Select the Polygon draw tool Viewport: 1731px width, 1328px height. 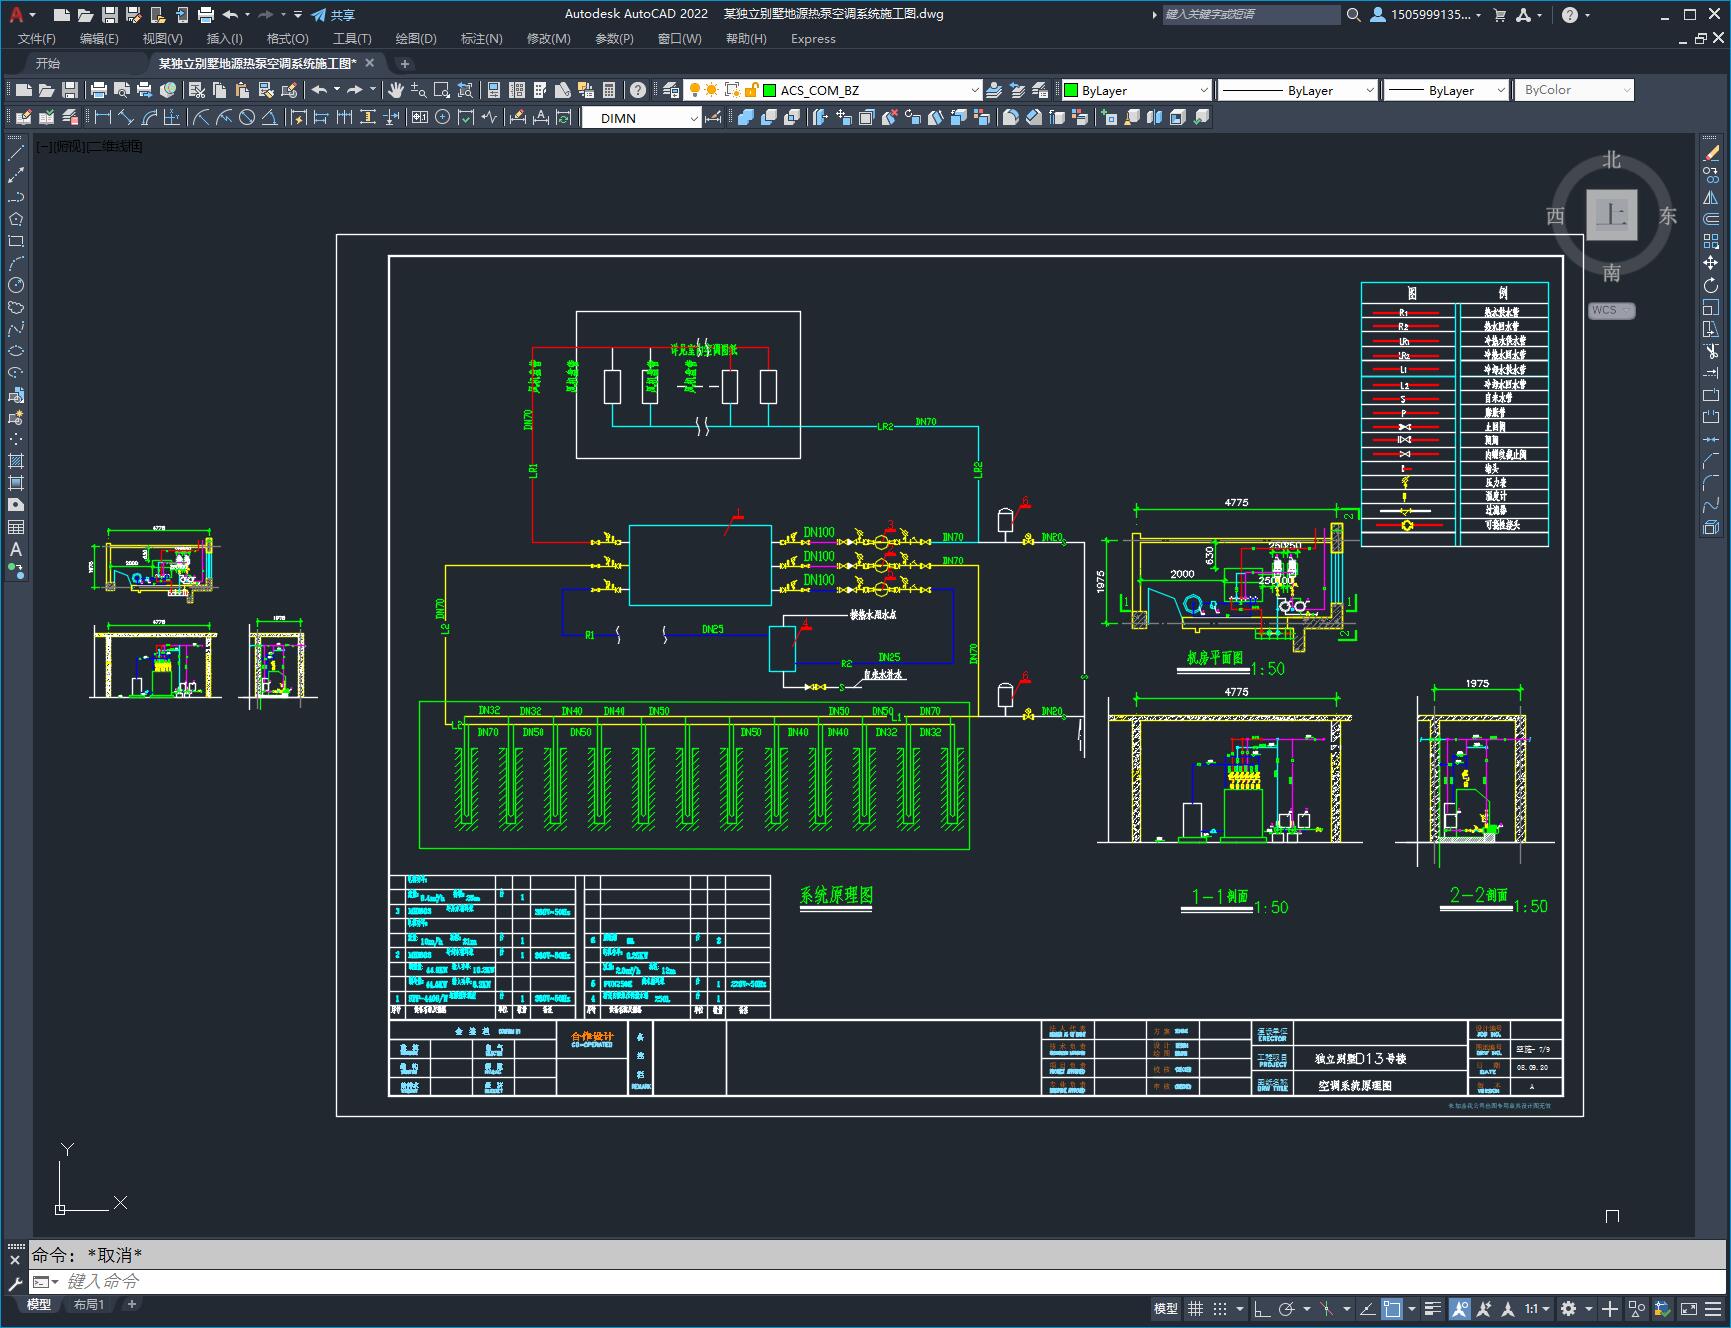coord(16,219)
